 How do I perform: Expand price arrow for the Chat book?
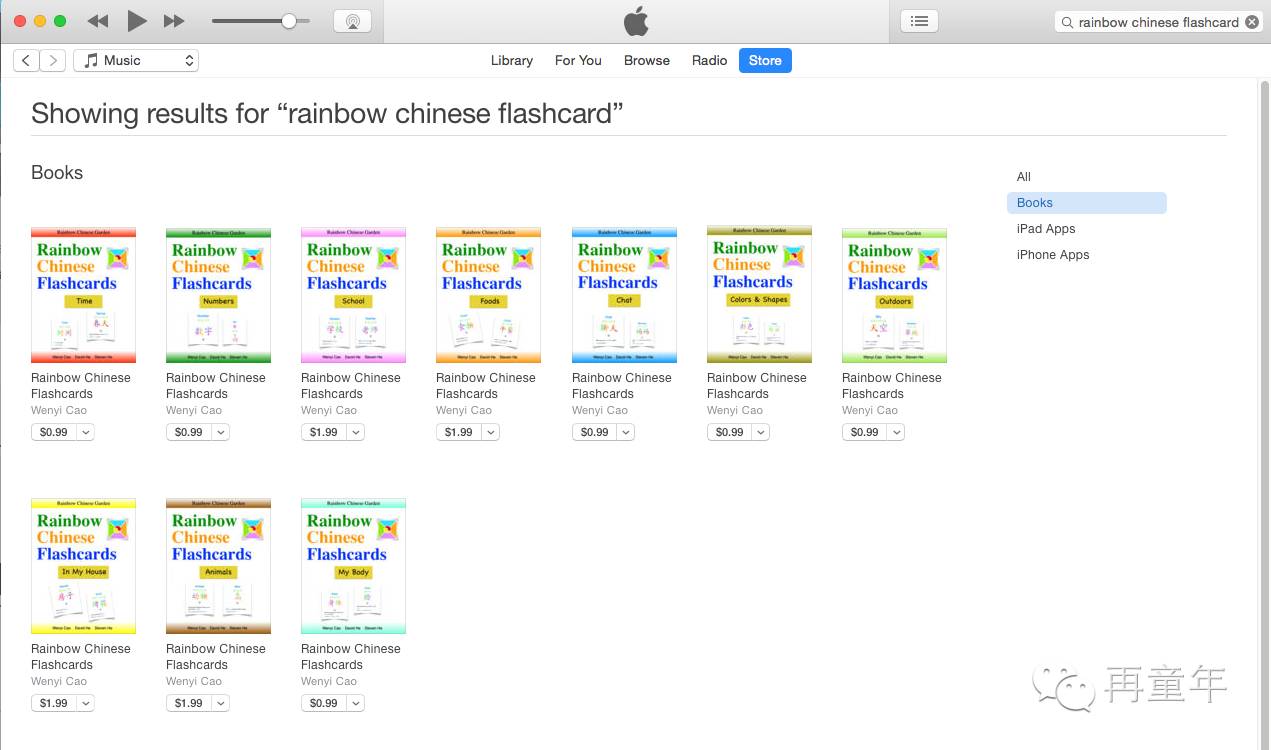pyautogui.click(x=627, y=432)
